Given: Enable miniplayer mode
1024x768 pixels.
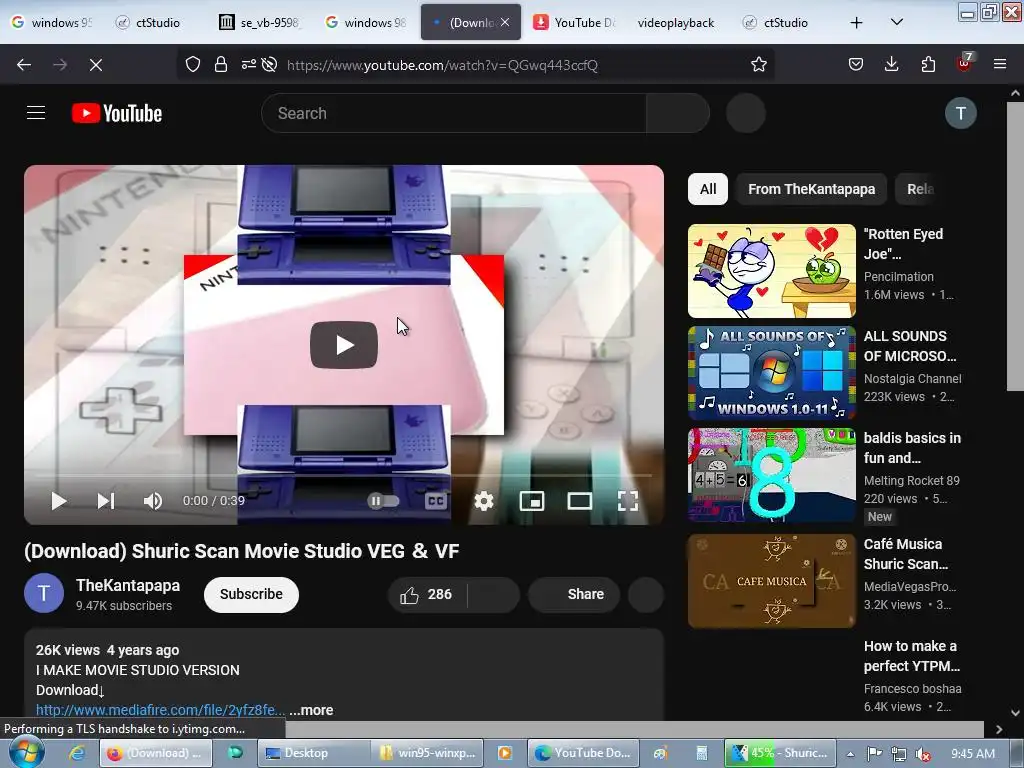Looking at the screenshot, I should click(532, 501).
